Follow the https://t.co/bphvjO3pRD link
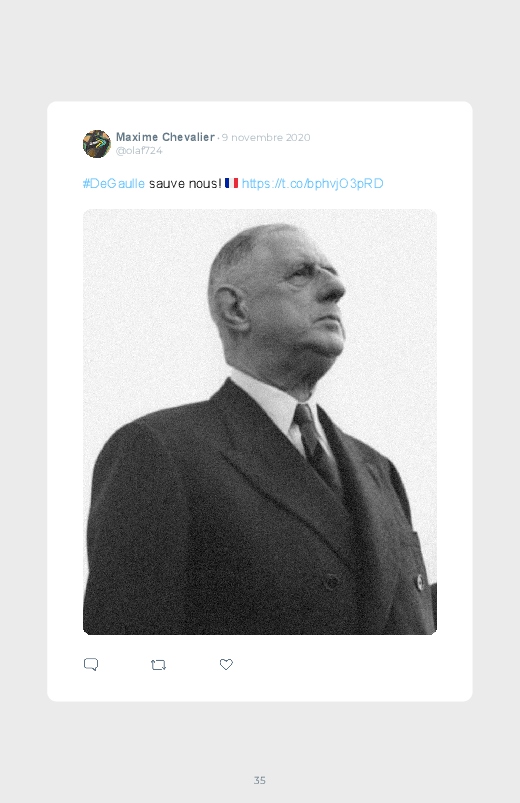The height and width of the screenshot is (803, 520). coord(313,183)
